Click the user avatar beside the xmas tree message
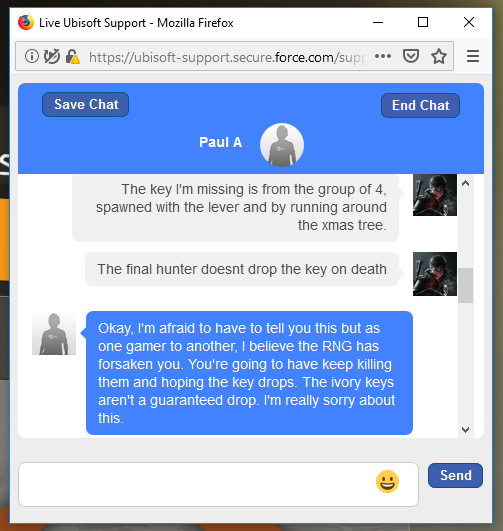This screenshot has height=531, width=503. pyautogui.click(x=435, y=195)
